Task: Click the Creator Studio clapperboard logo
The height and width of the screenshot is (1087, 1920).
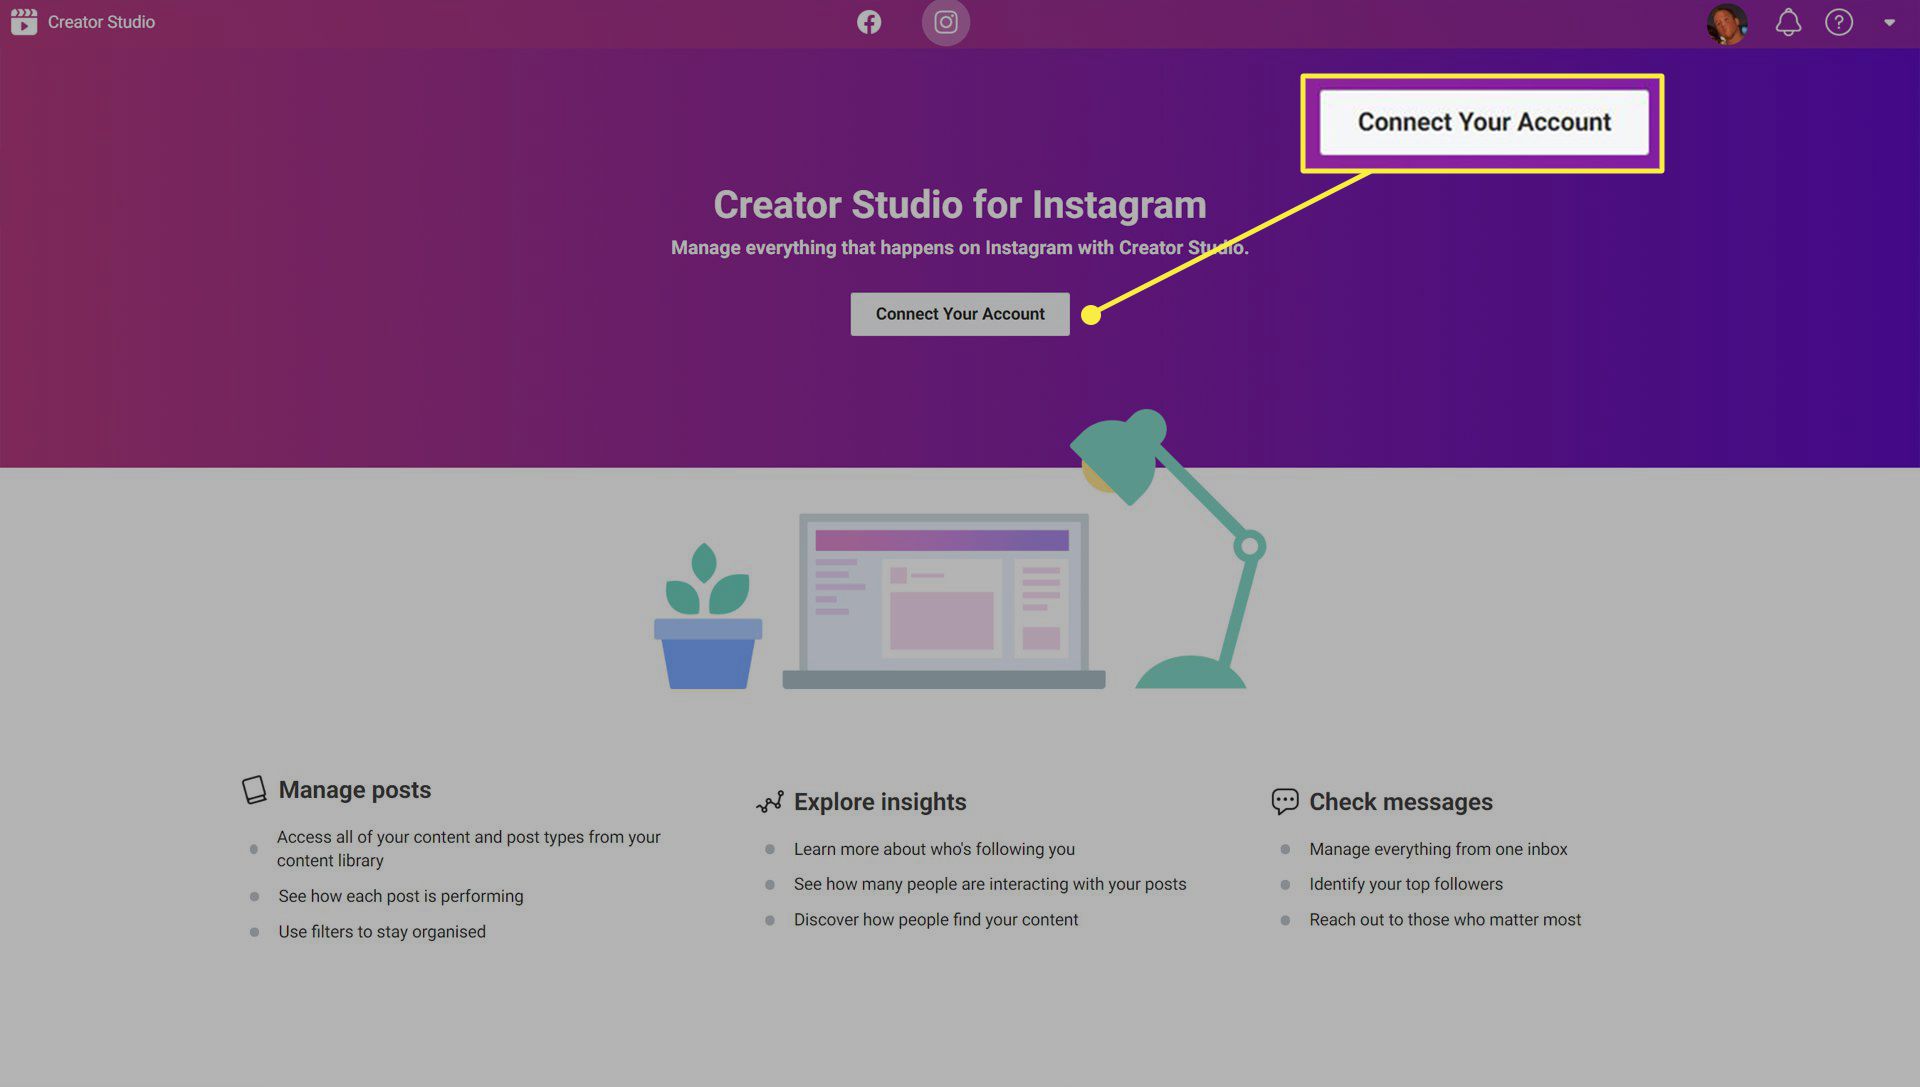Action: [24, 22]
